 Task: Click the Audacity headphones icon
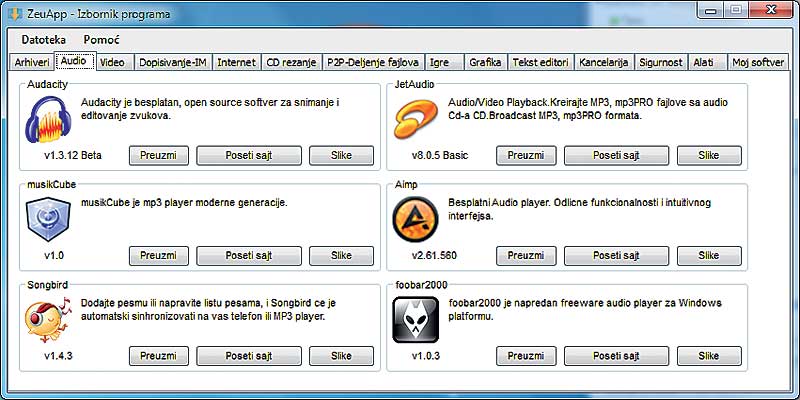click(x=48, y=120)
